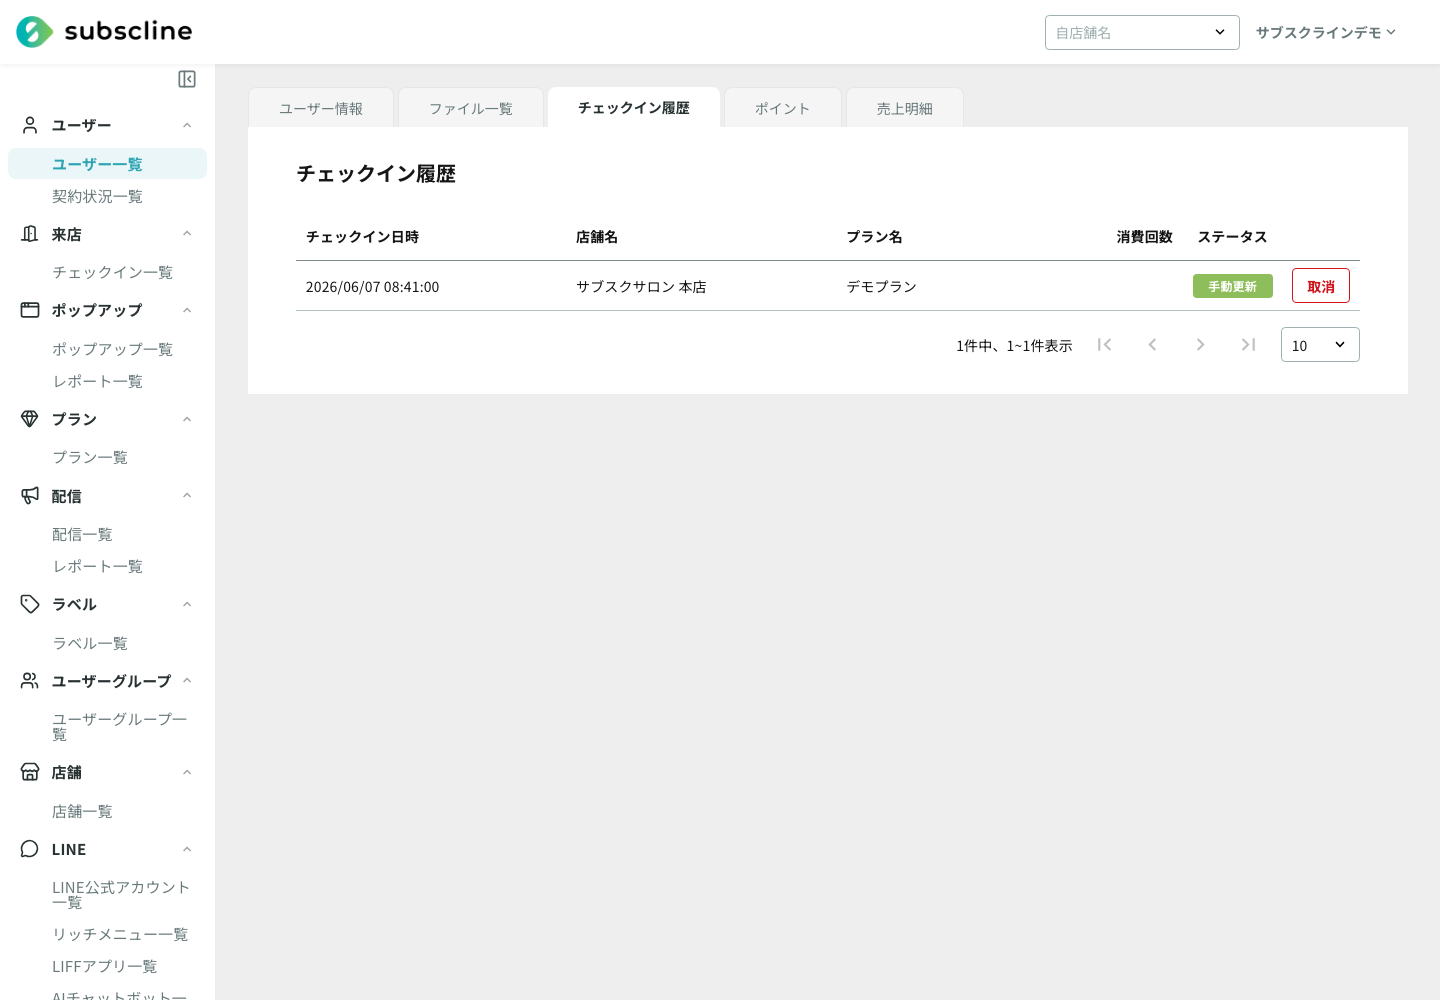1440x1000 pixels.
Task: Click the subscline logo icon
Action: (34, 32)
